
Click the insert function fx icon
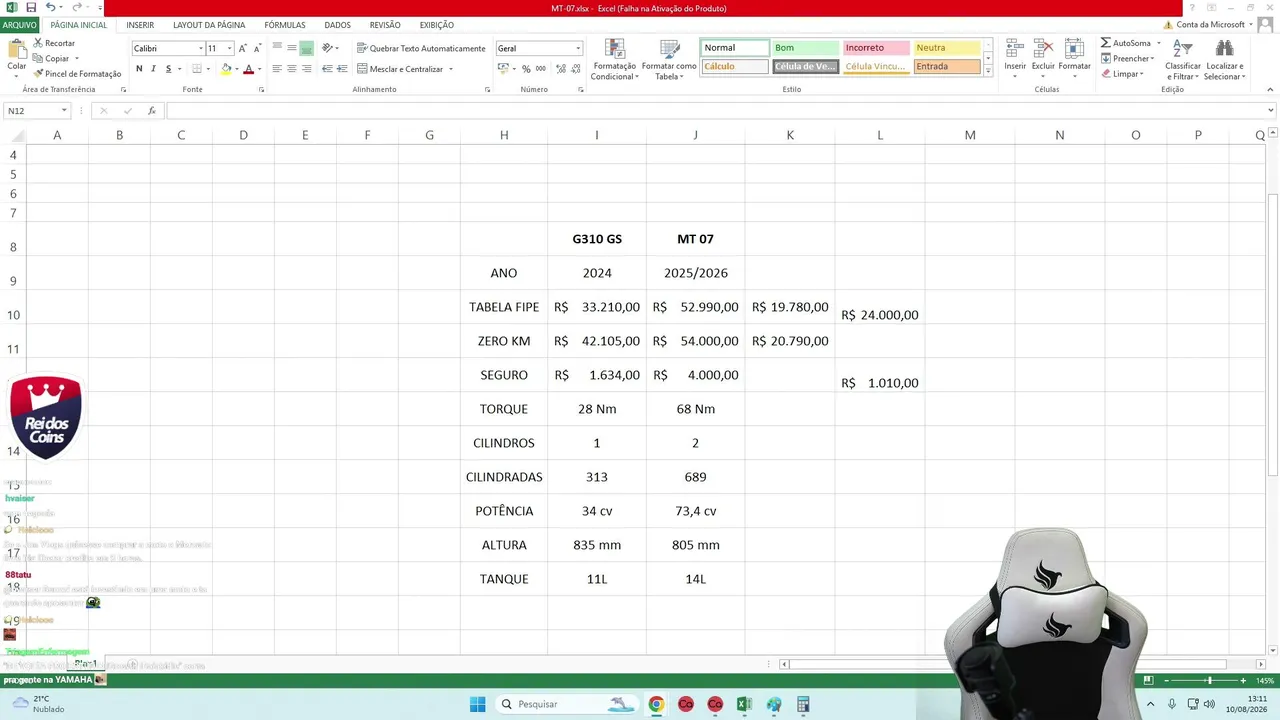pos(152,111)
